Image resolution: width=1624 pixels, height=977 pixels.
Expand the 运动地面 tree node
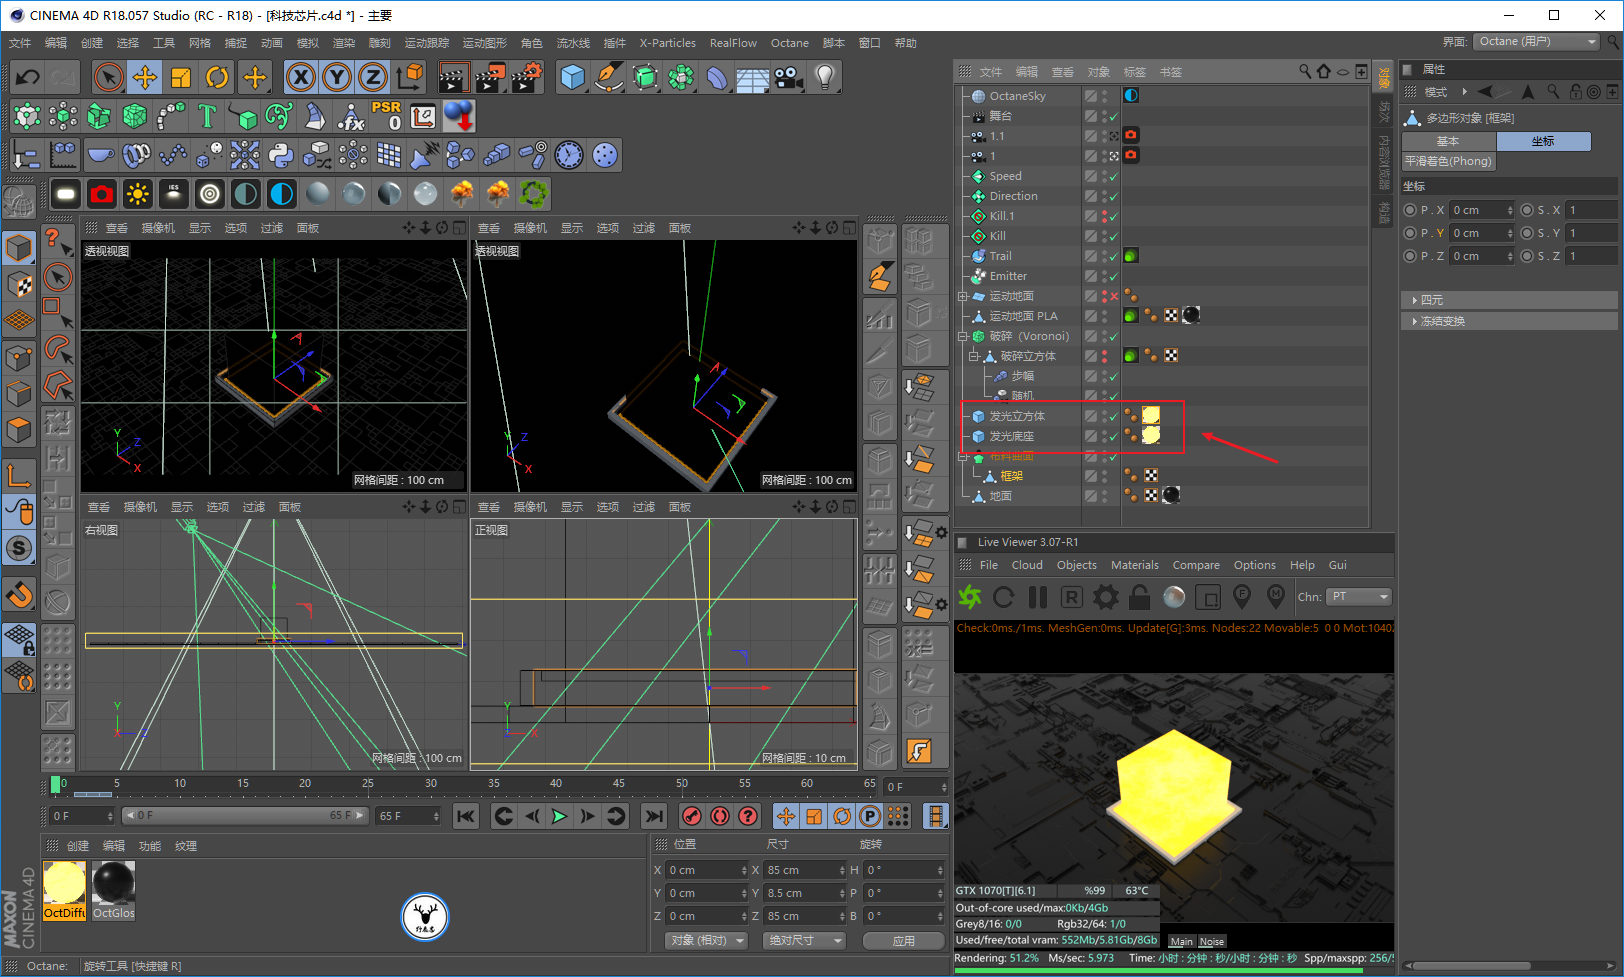(962, 297)
